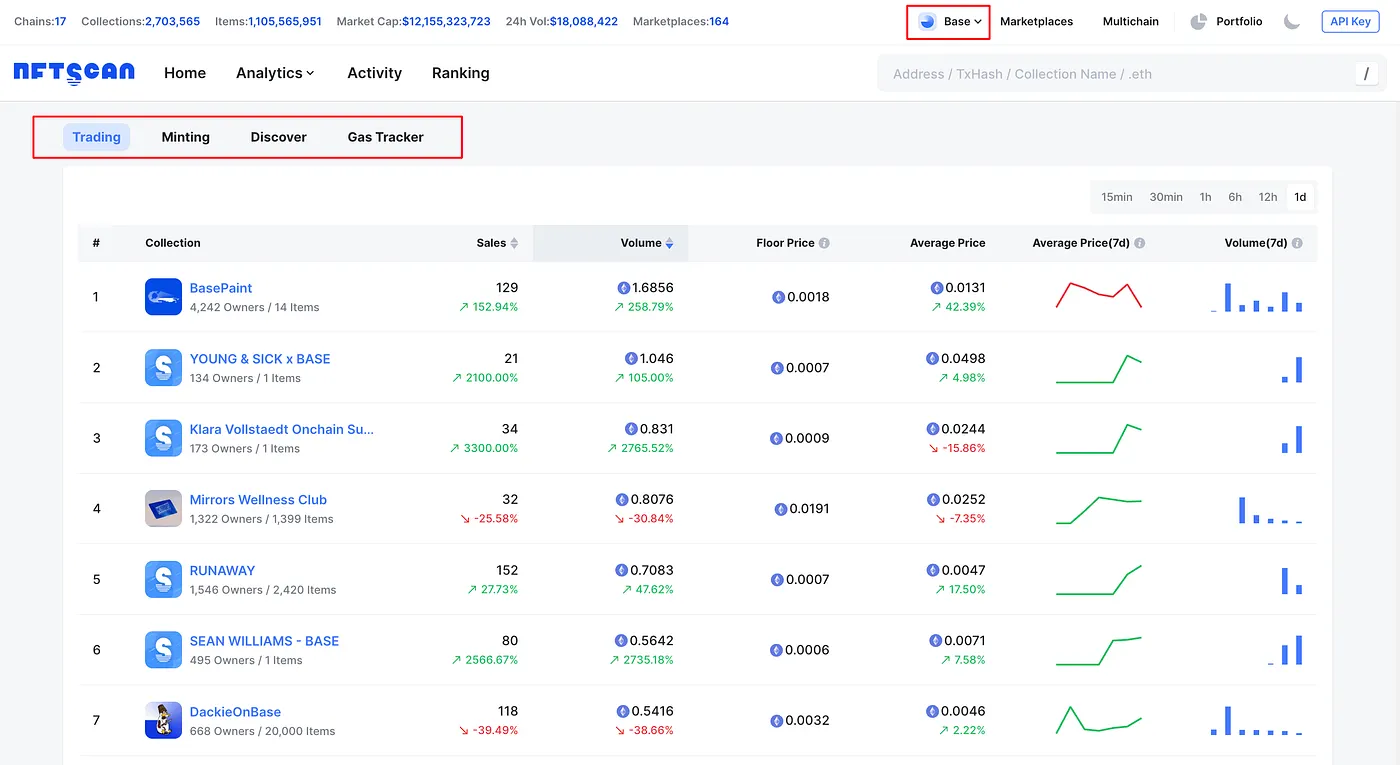This screenshot has width=1400, height=765.
Task: Click the DackieOnBase 7d volume bar chart
Action: pos(1256,720)
